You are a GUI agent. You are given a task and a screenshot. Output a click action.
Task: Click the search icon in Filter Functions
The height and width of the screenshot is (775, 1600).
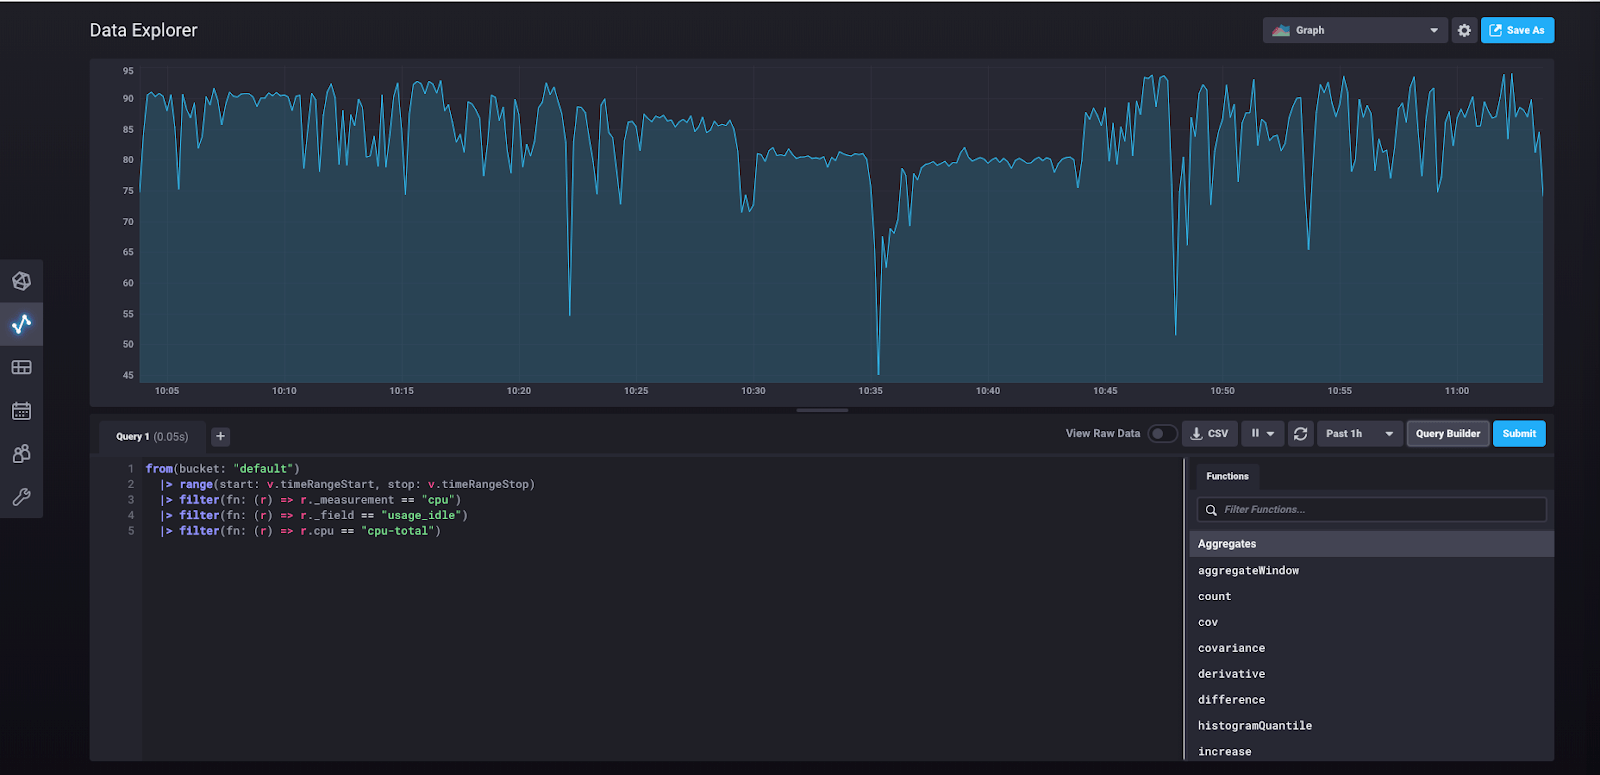(x=1211, y=510)
